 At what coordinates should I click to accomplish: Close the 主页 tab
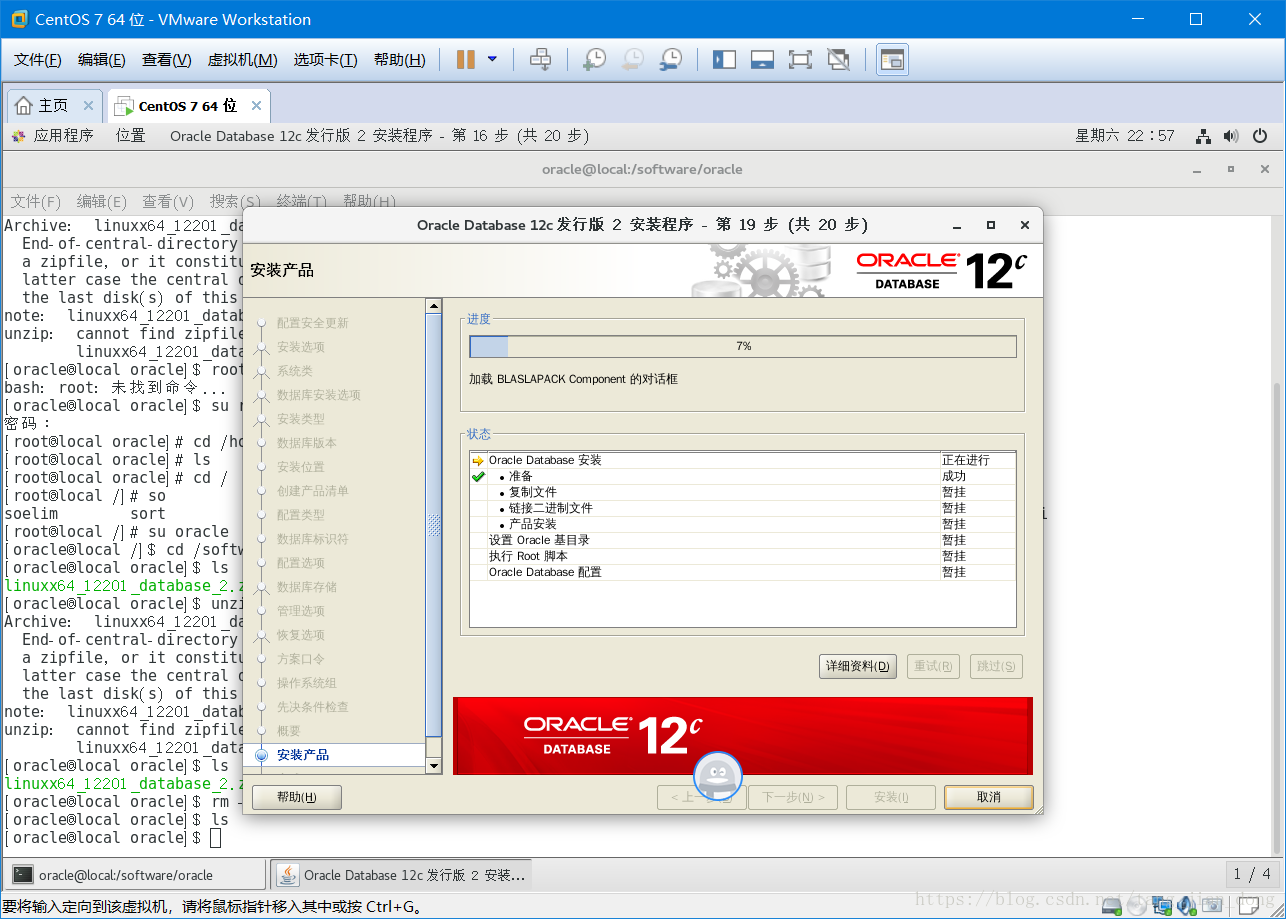88,106
